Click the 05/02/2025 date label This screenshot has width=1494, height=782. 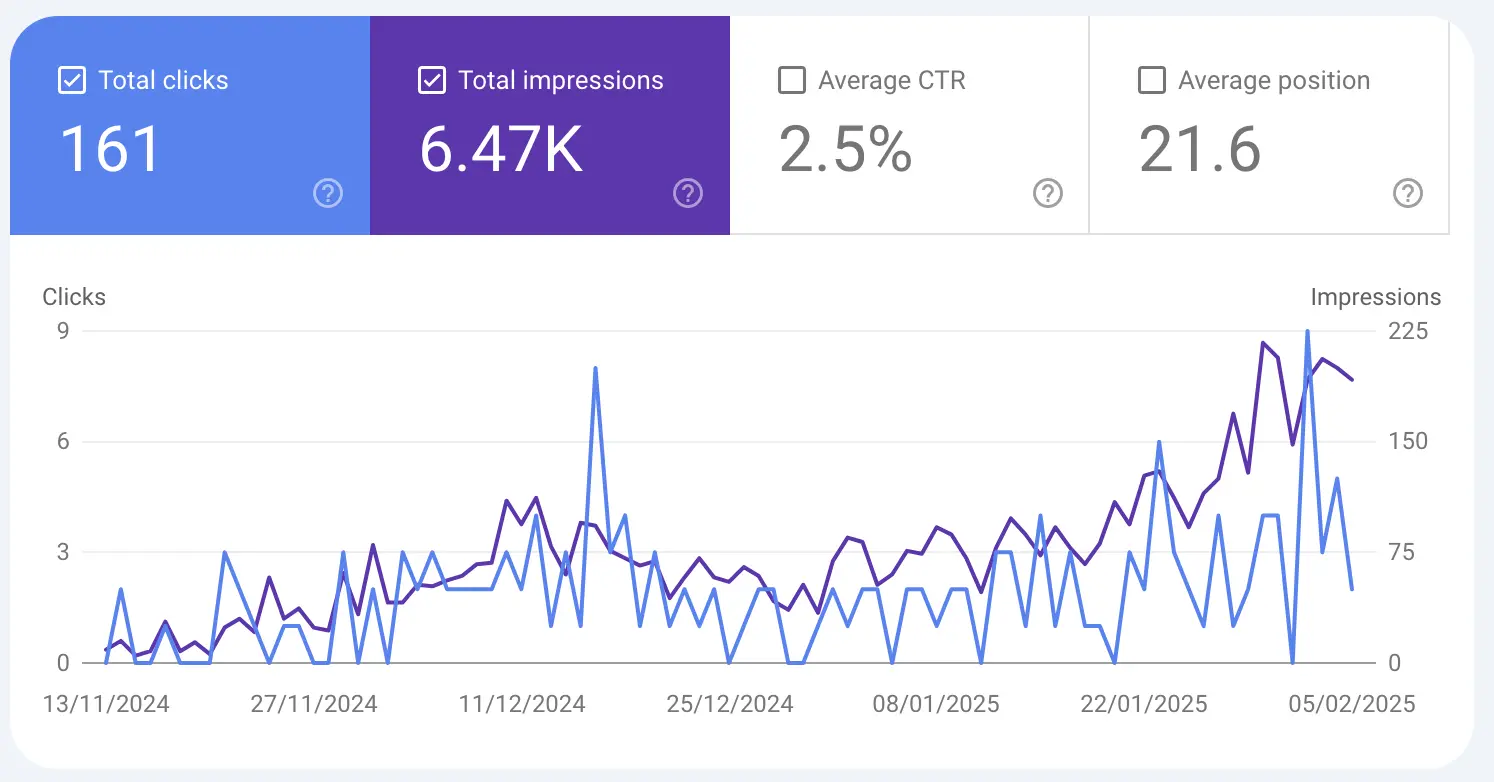click(1352, 704)
